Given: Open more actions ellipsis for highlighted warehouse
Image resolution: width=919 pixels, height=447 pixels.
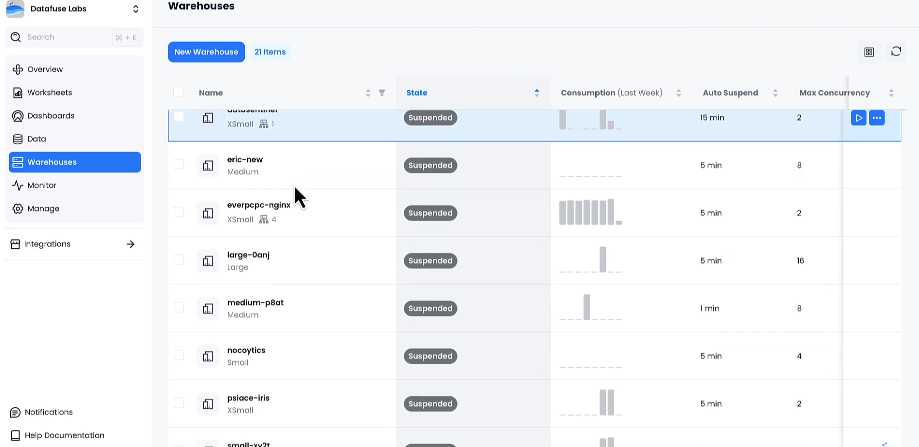Looking at the screenshot, I should tap(877, 118).
